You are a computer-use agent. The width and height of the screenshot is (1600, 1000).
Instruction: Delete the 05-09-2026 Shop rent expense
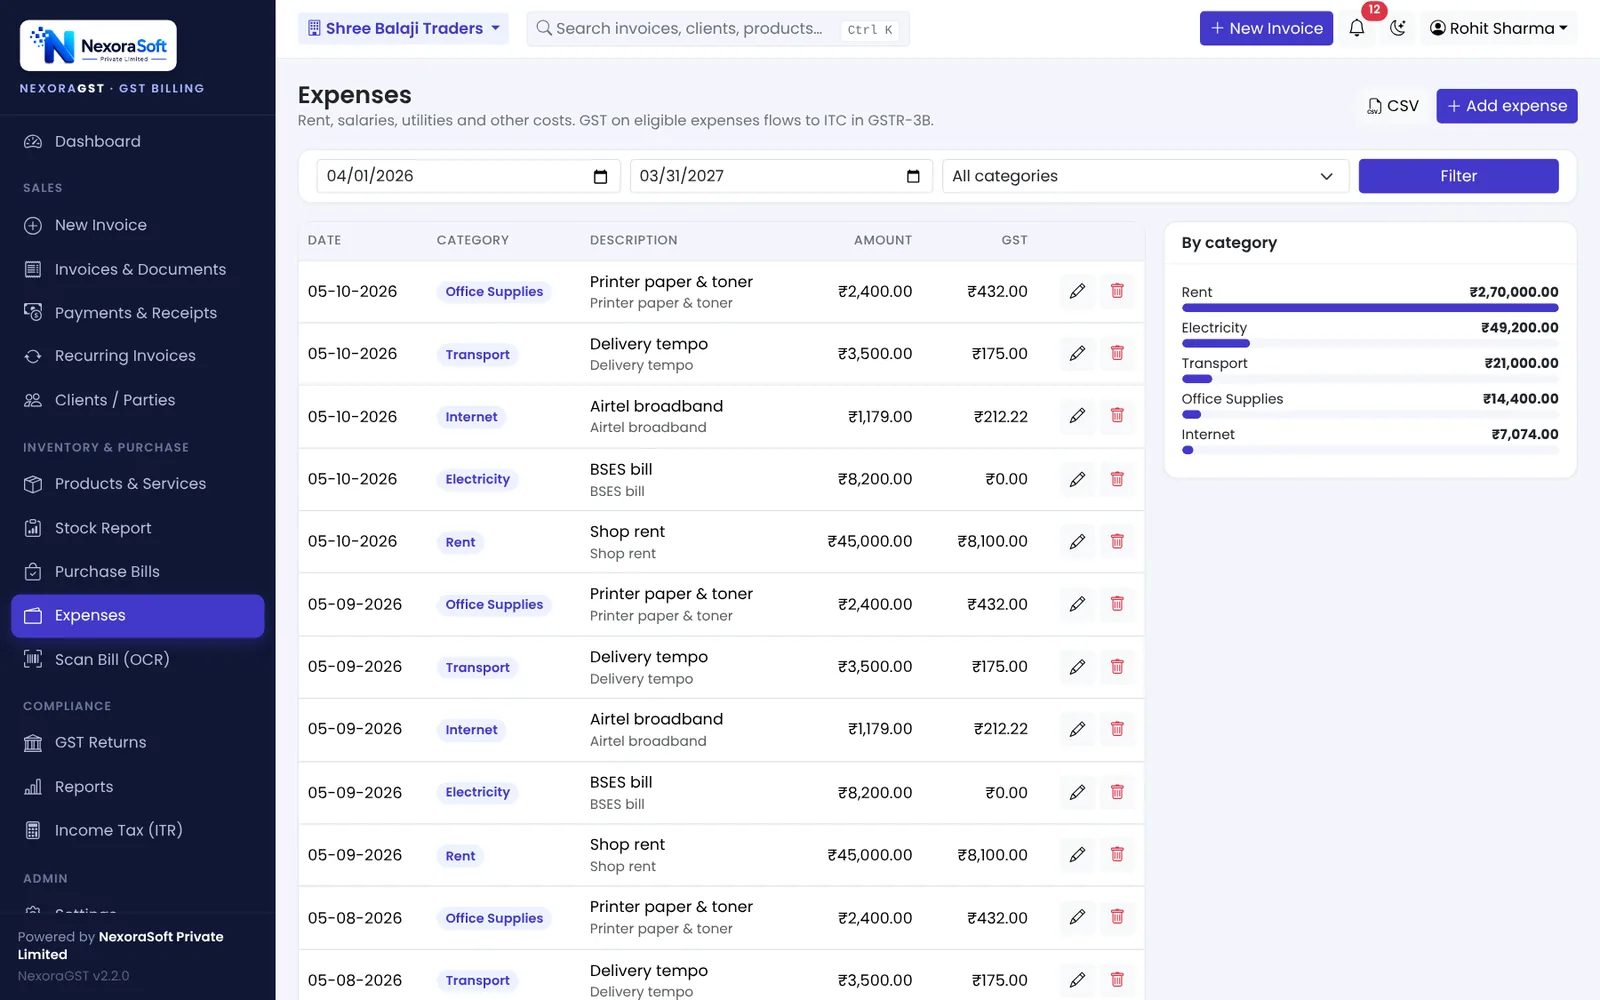click(1117, 855)
